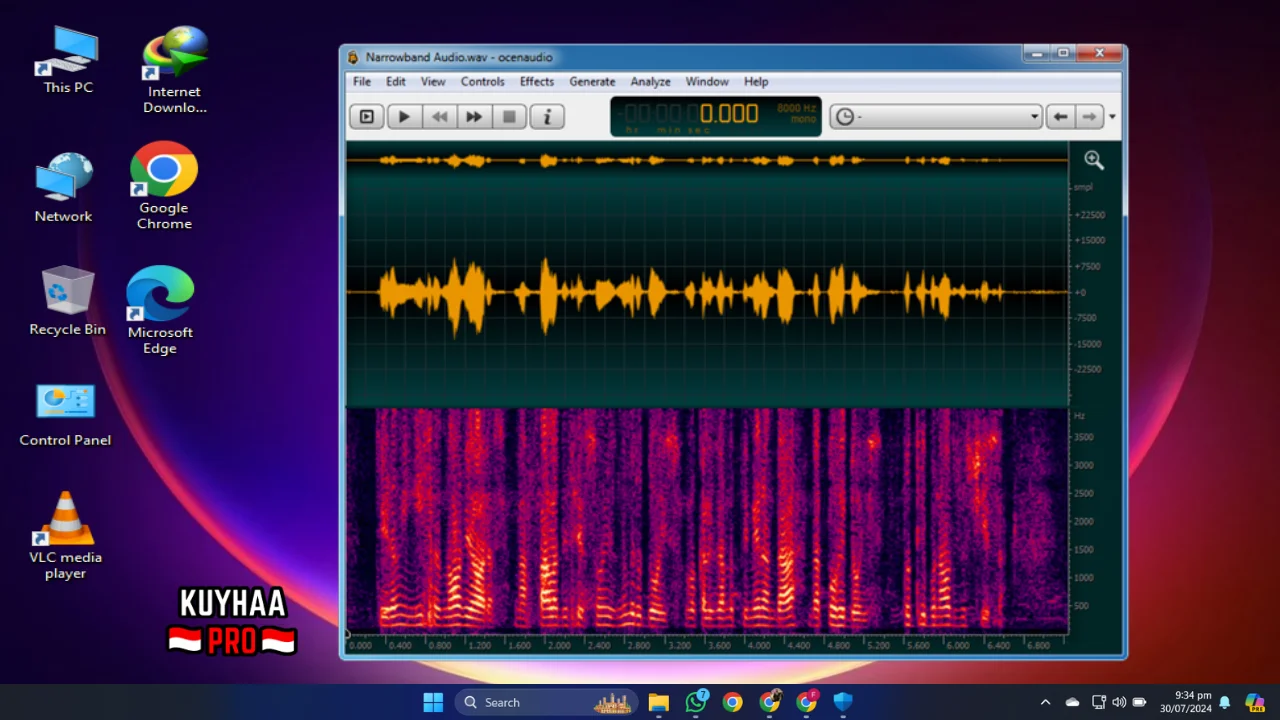Select VLC media player desktop icon
This screenshot has width=1280, height=720.
coord(65,535)
